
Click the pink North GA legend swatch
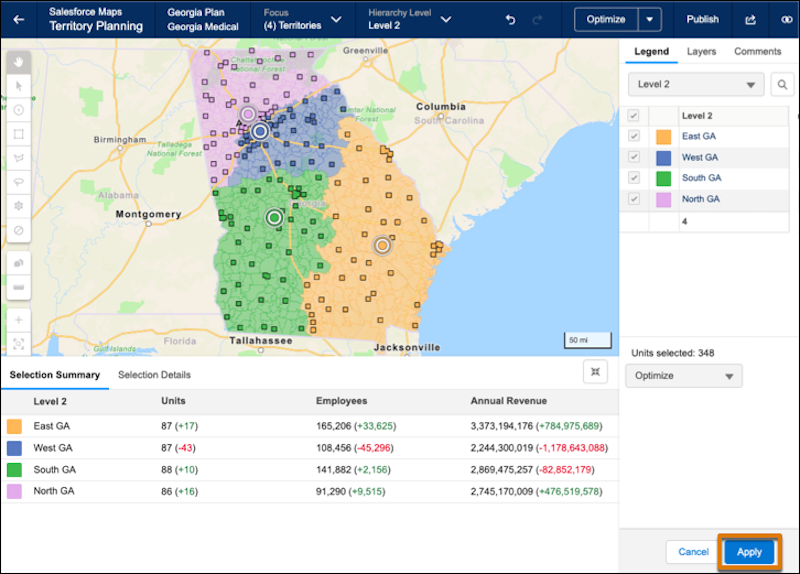pos(663,199)
